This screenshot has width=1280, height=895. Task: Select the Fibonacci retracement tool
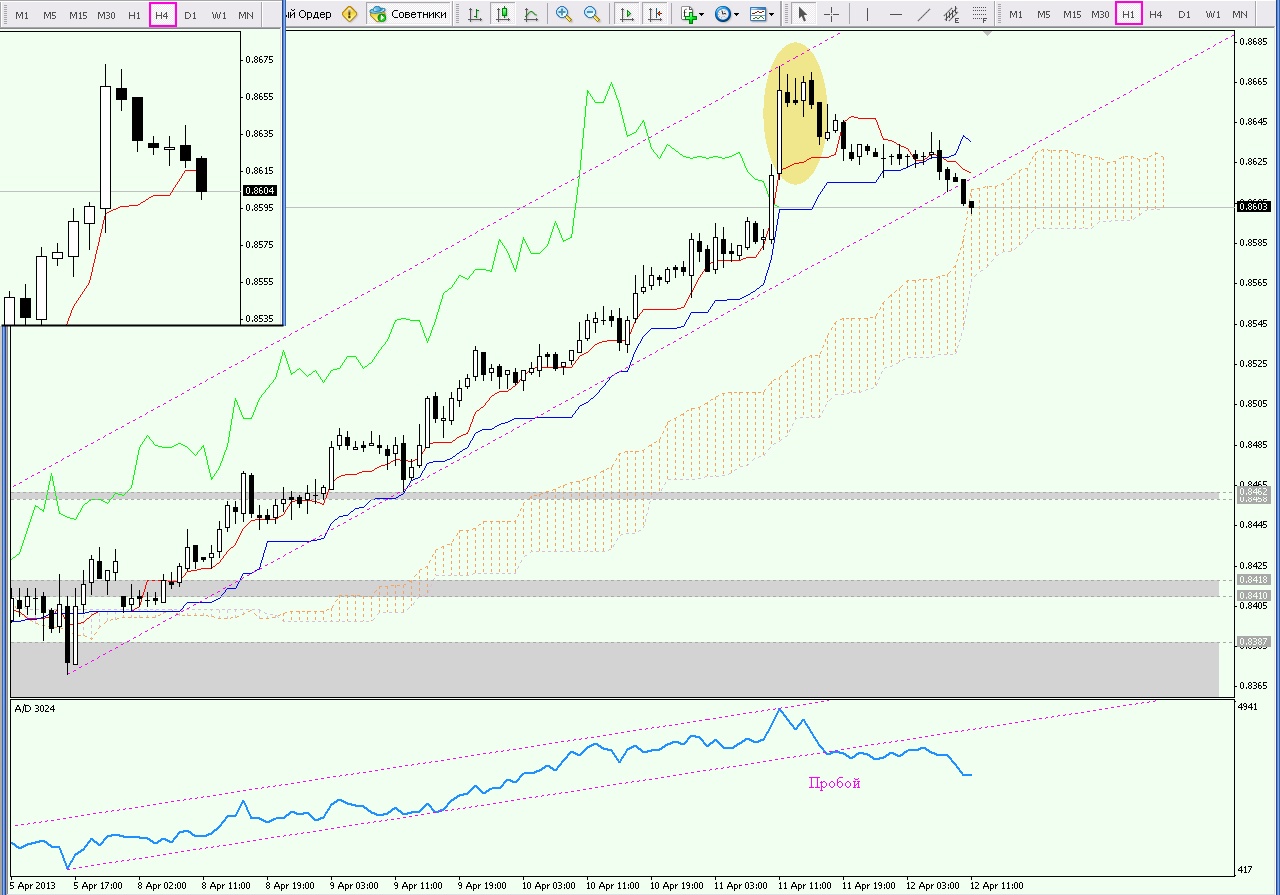tap(981, 14)
